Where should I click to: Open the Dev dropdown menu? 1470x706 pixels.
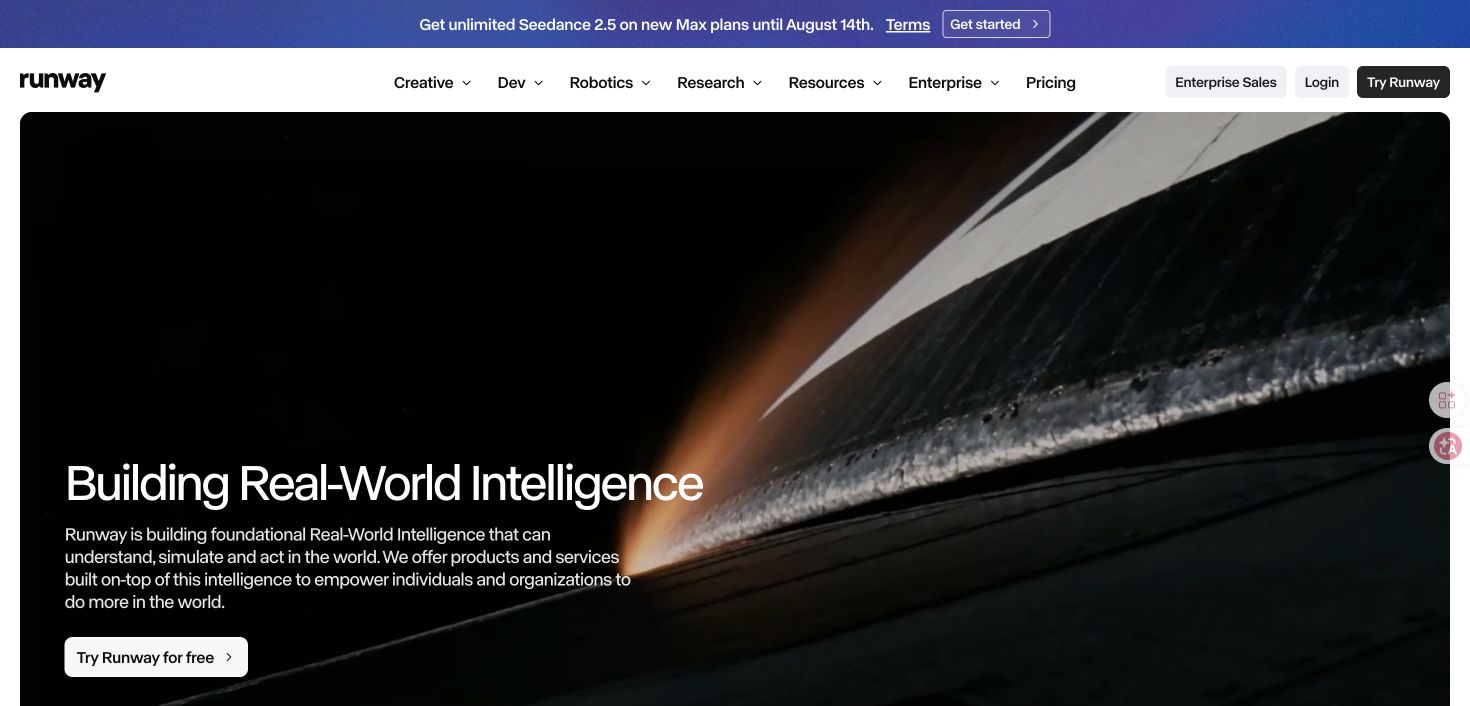coord(520,83)
